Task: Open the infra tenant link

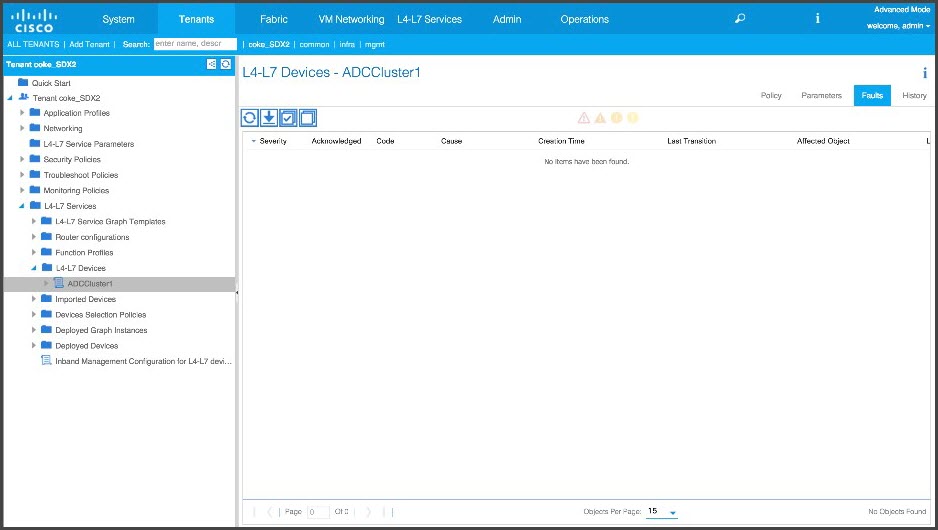Action: pyautogui.click(x=347, y=44)
